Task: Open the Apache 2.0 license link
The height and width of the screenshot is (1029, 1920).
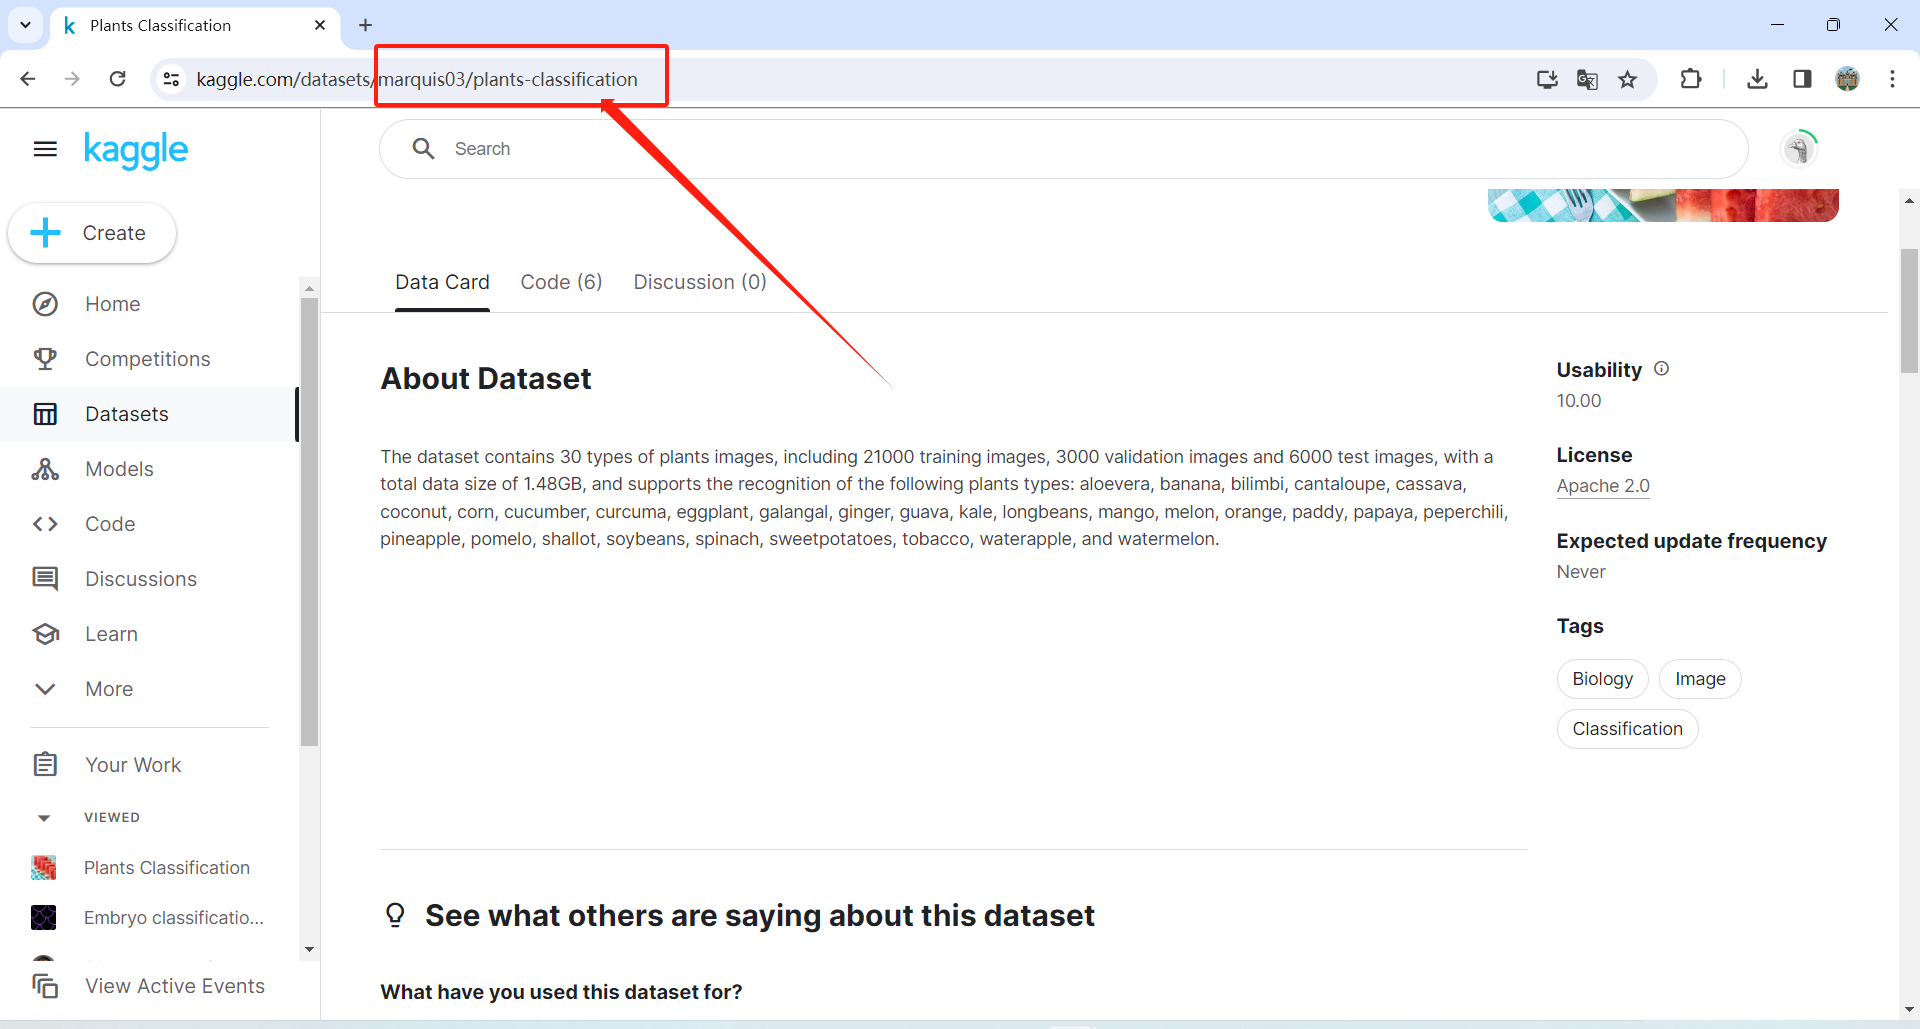Action: coord(1603,486)
